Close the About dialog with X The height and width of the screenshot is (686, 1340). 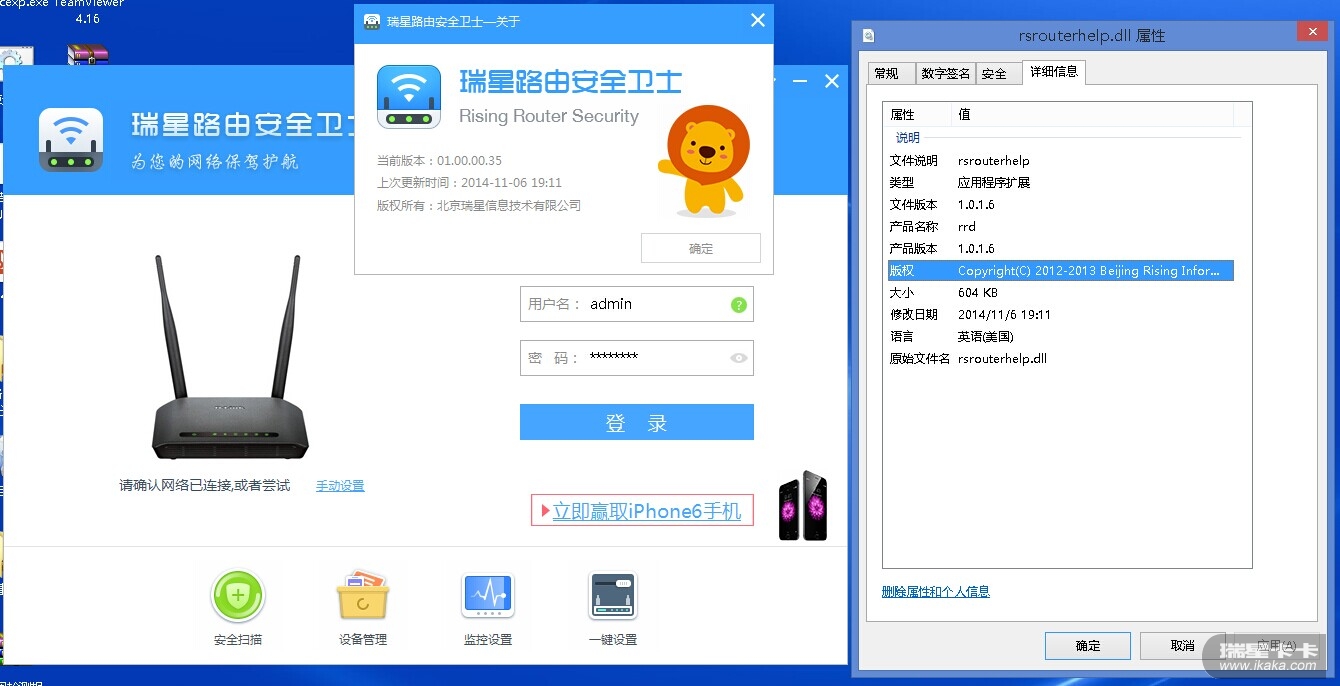pos(758,21)
